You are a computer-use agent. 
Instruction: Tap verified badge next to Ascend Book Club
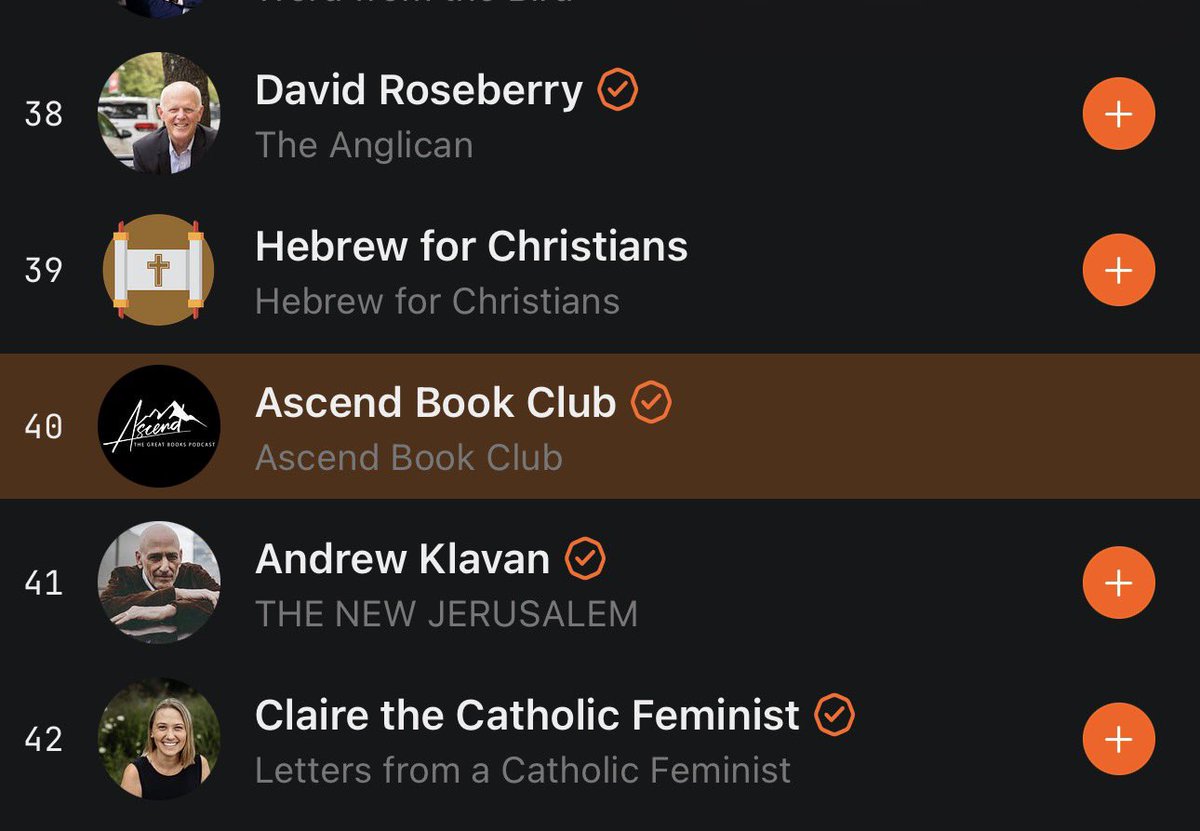tap(651, 402)
